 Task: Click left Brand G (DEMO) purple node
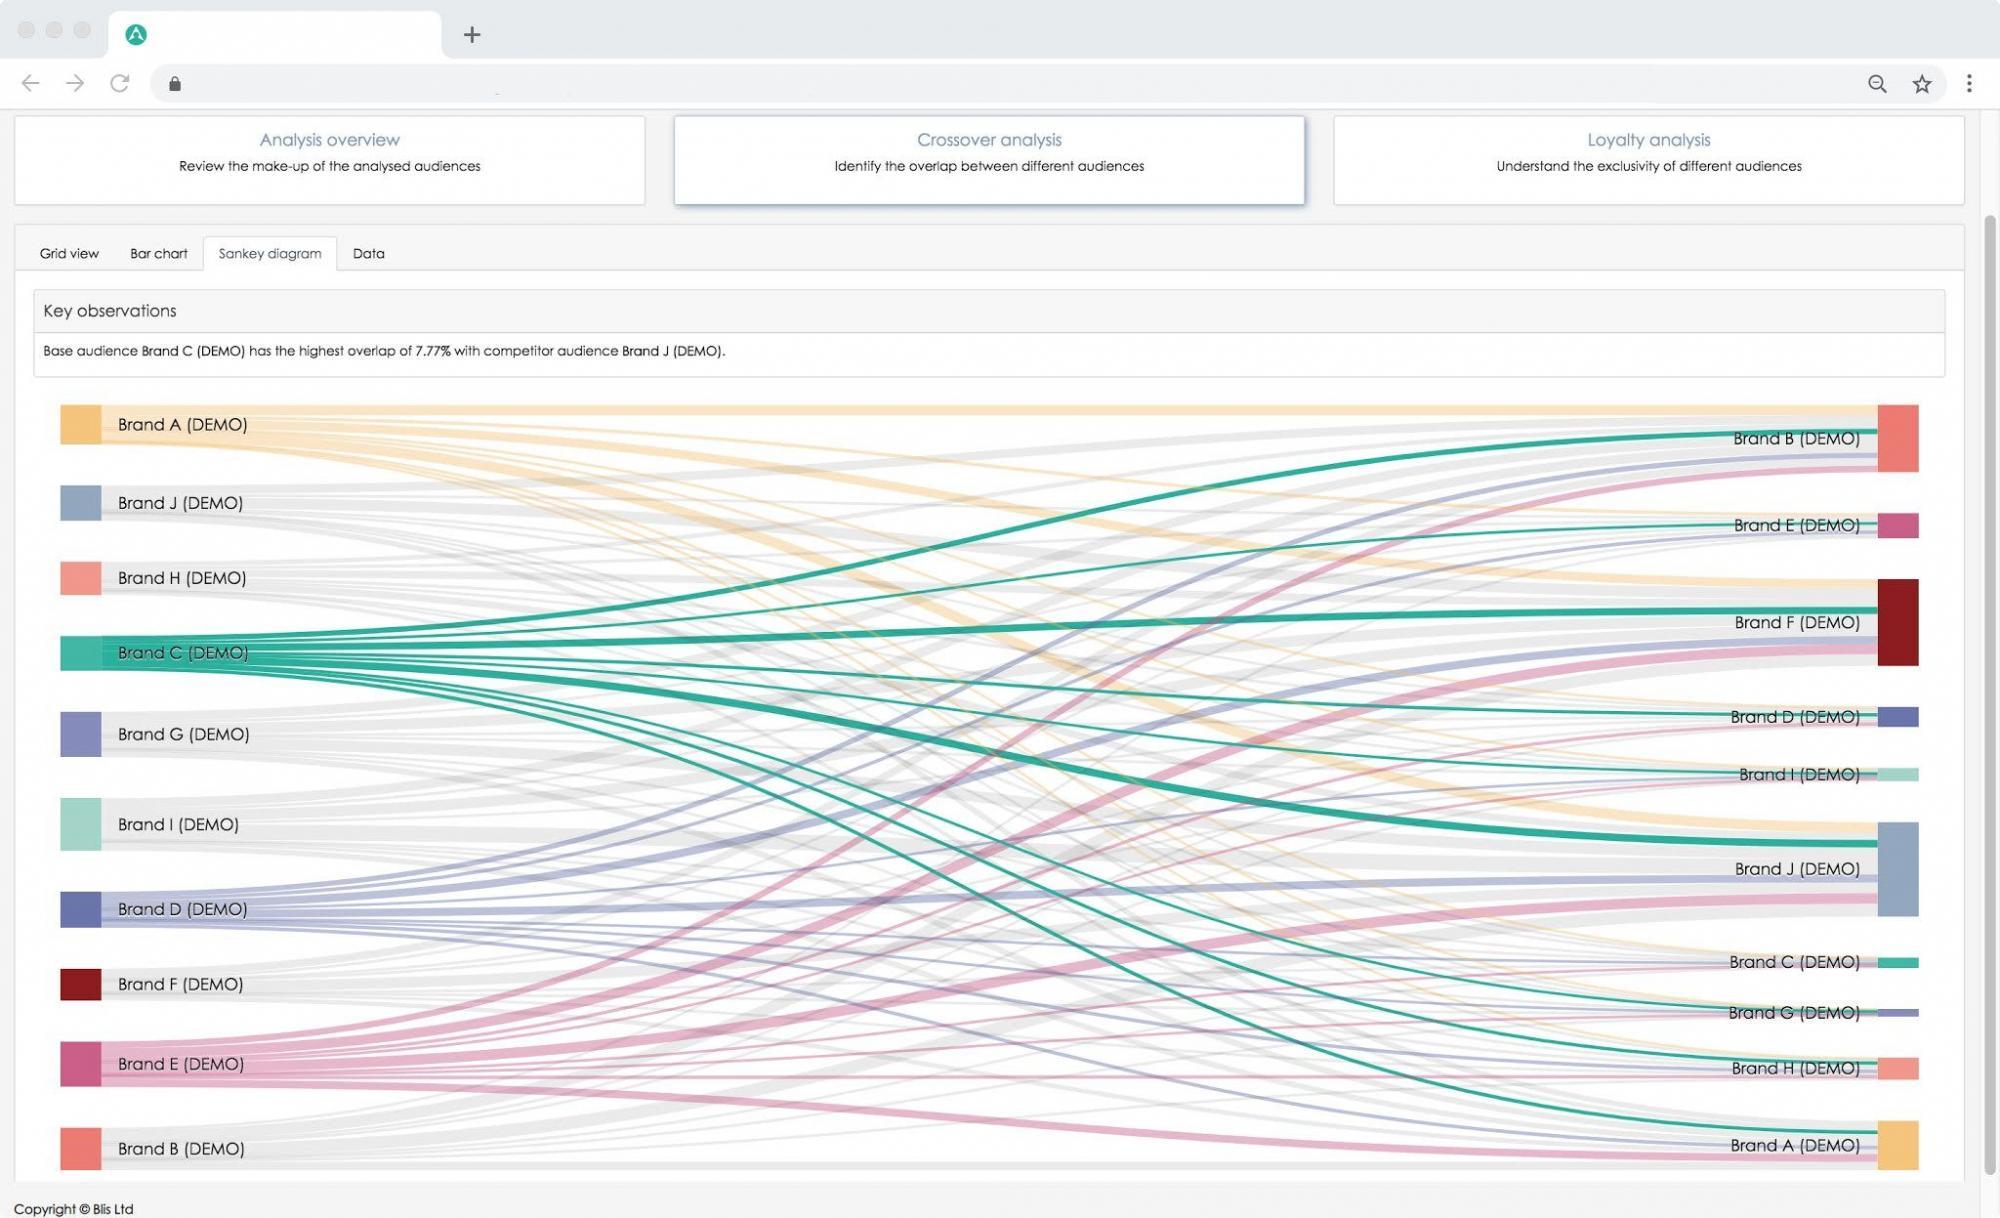pos(80,734)
